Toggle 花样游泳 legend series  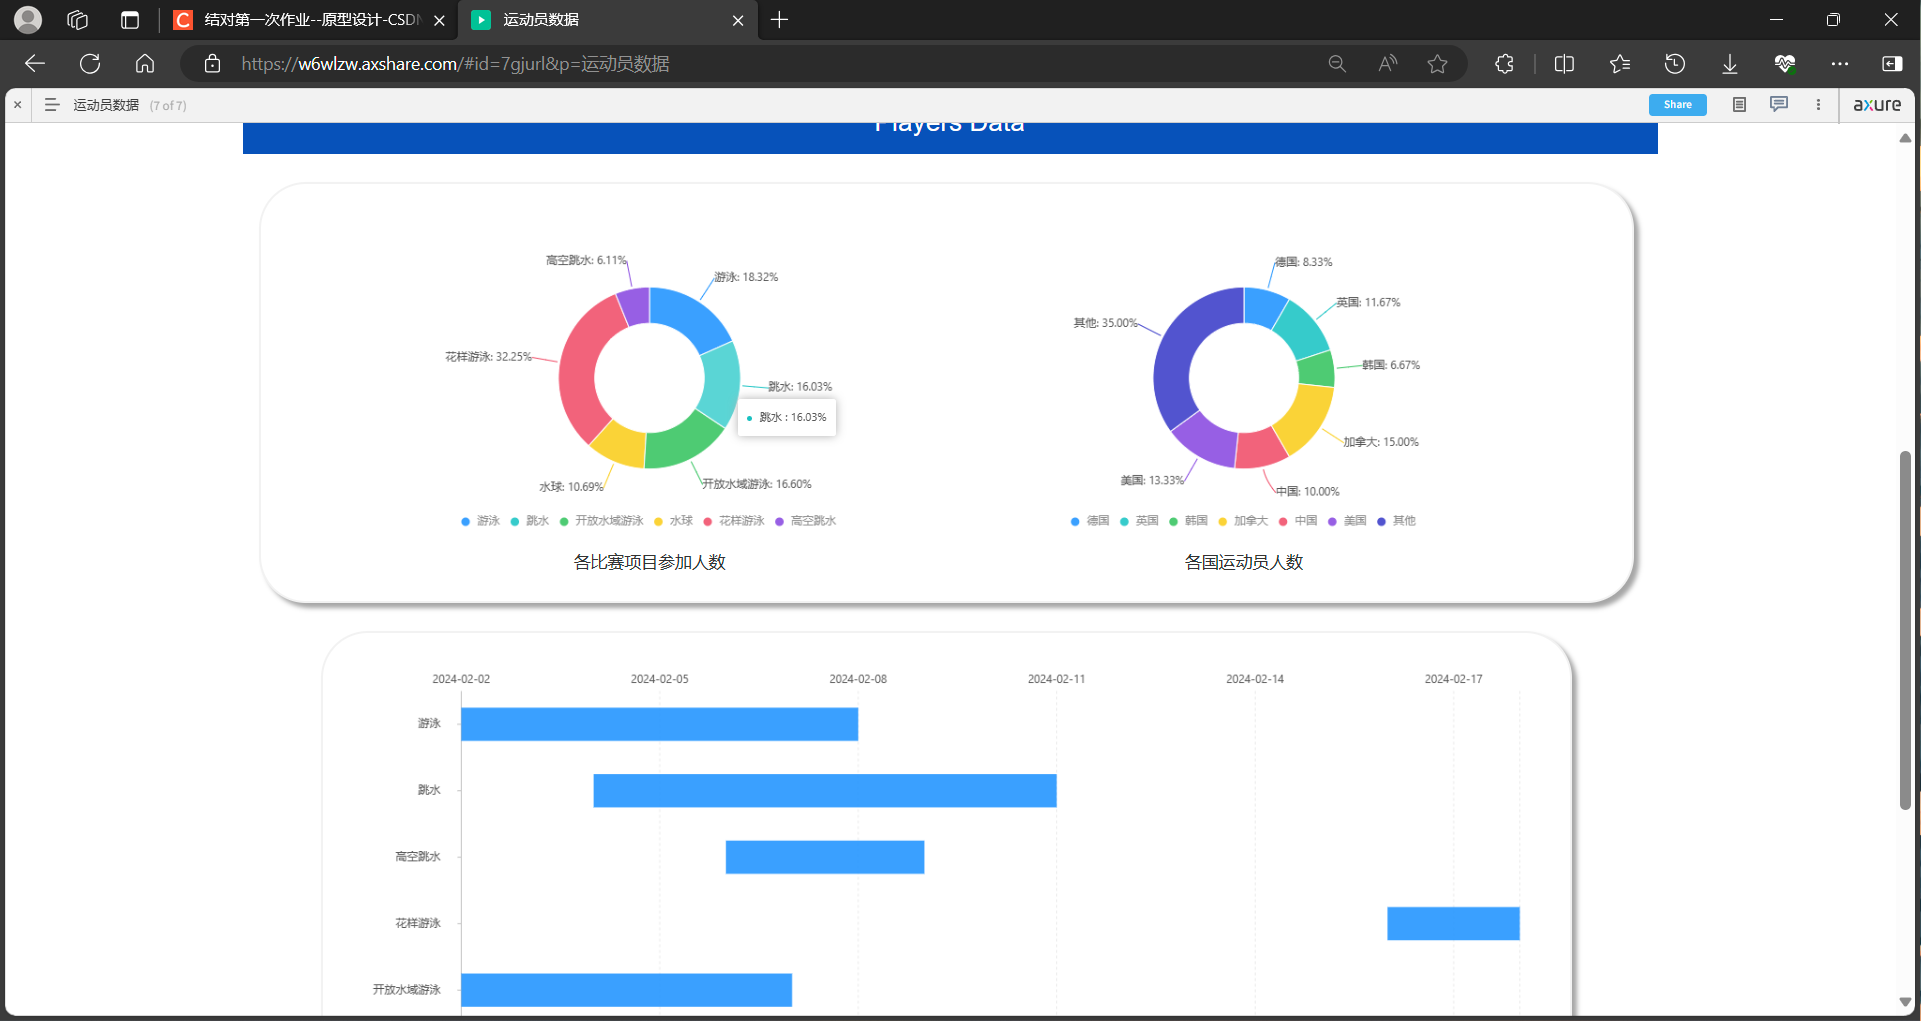[x=734, y=521]
